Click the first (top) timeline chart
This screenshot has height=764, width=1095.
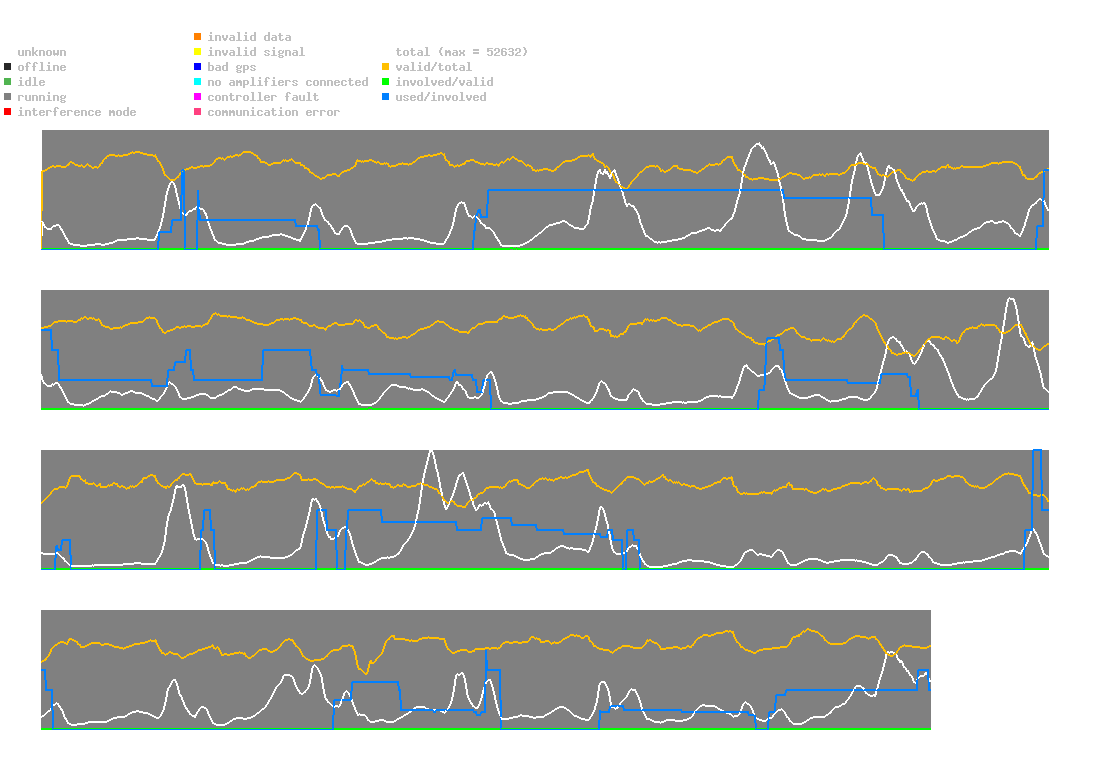(x=545, y=190)
